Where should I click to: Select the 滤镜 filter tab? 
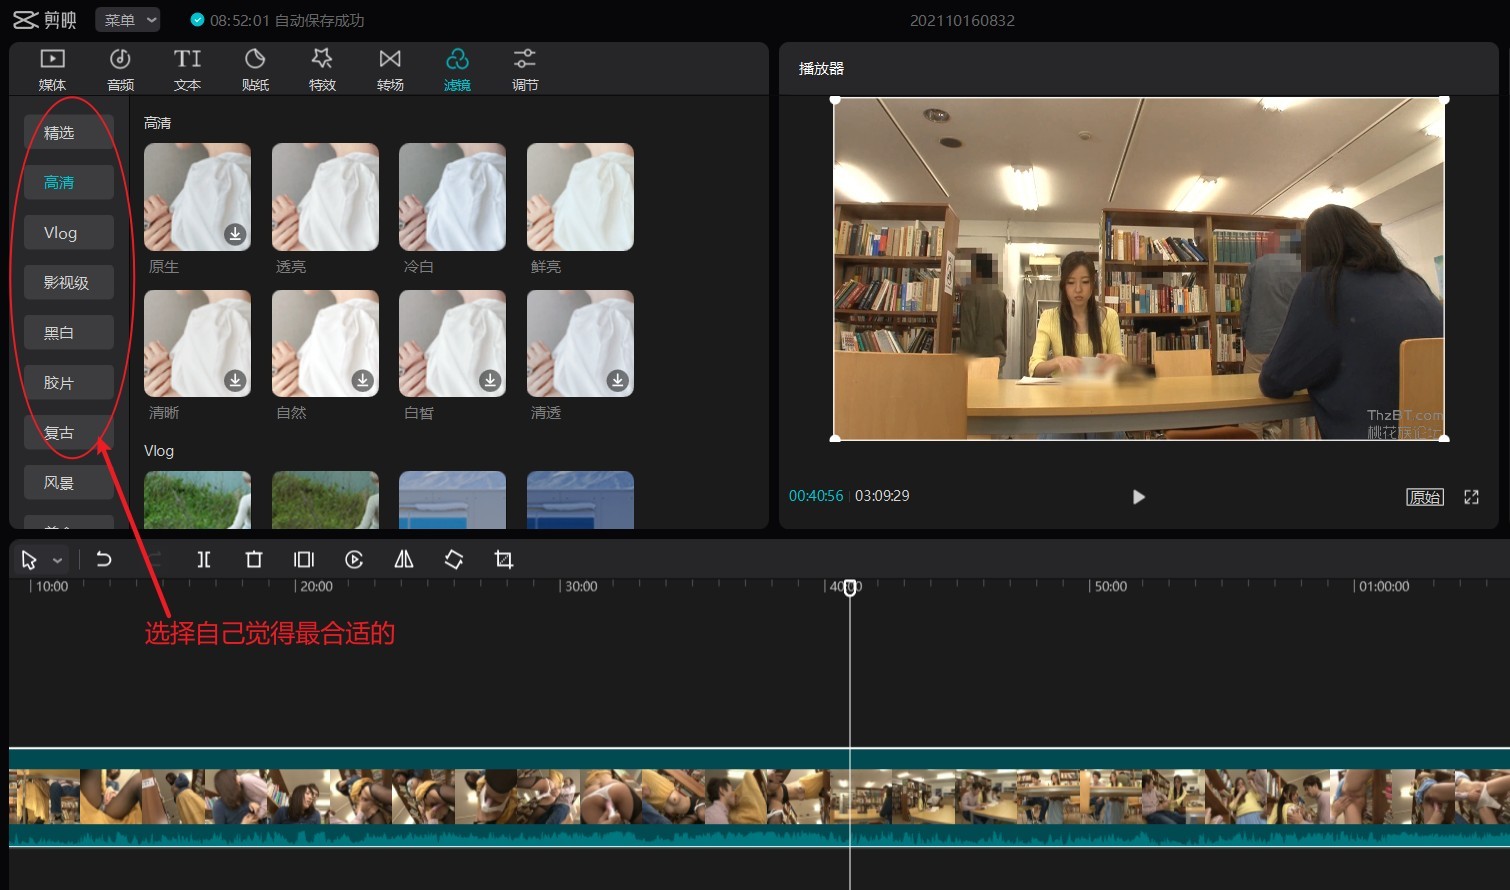pyautogui.click(x=457, y=69)
